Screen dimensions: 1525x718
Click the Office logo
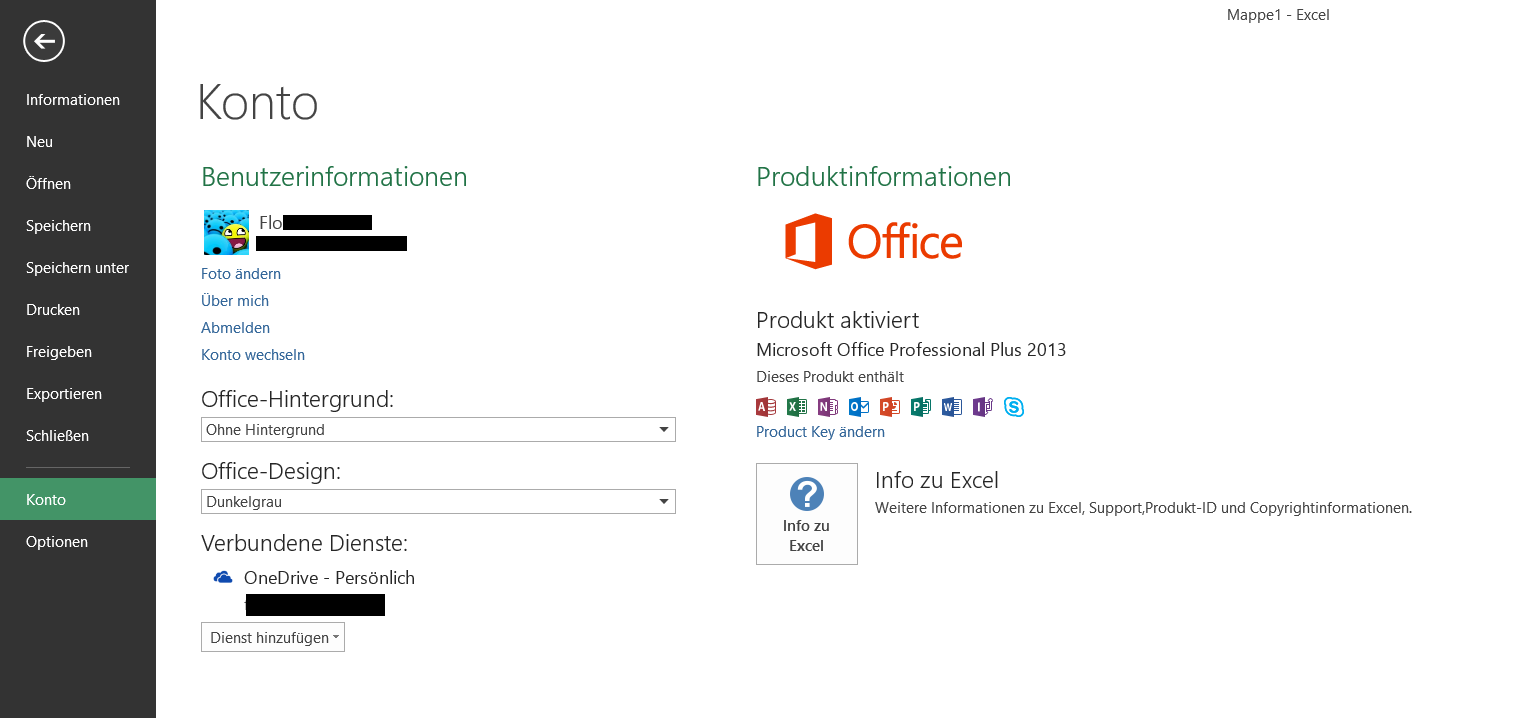(874, 241)
